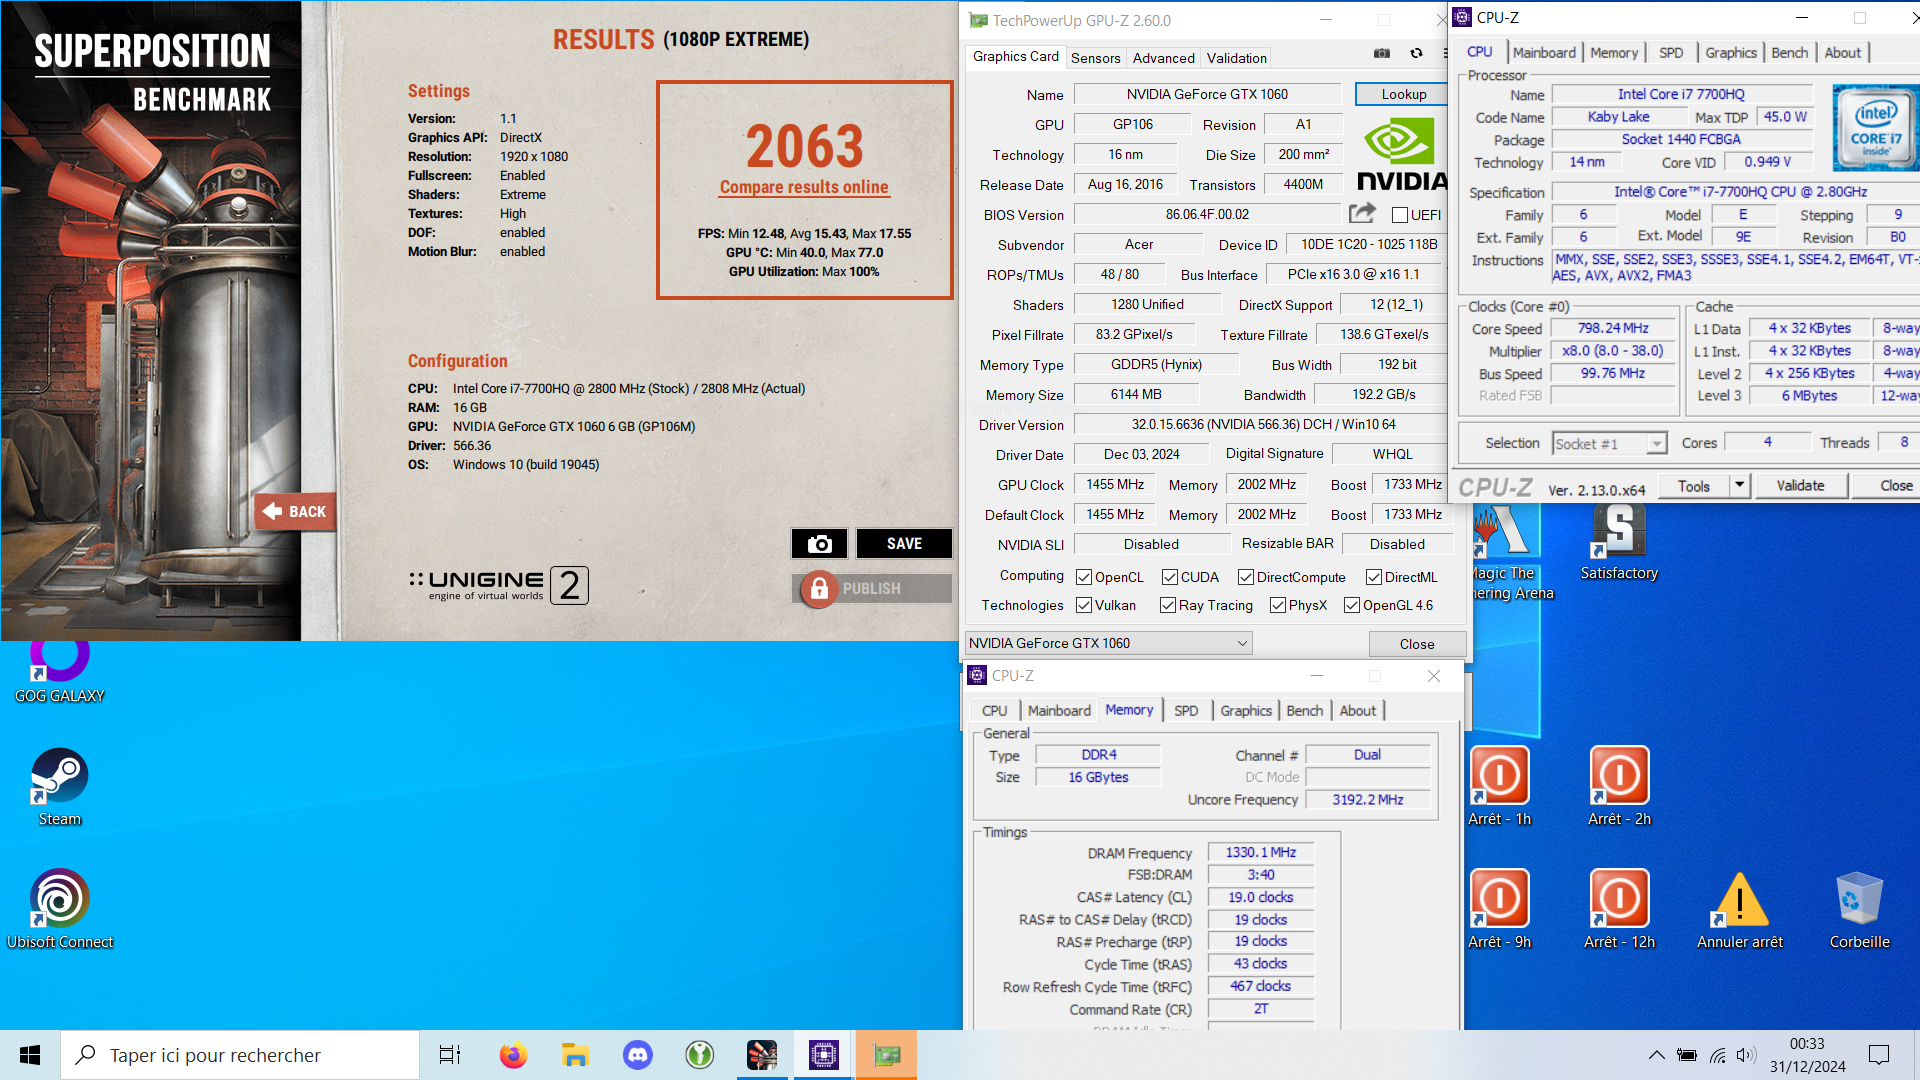
Task: Click the volume icon in system tray
Action: [x=1746, y=1055]
